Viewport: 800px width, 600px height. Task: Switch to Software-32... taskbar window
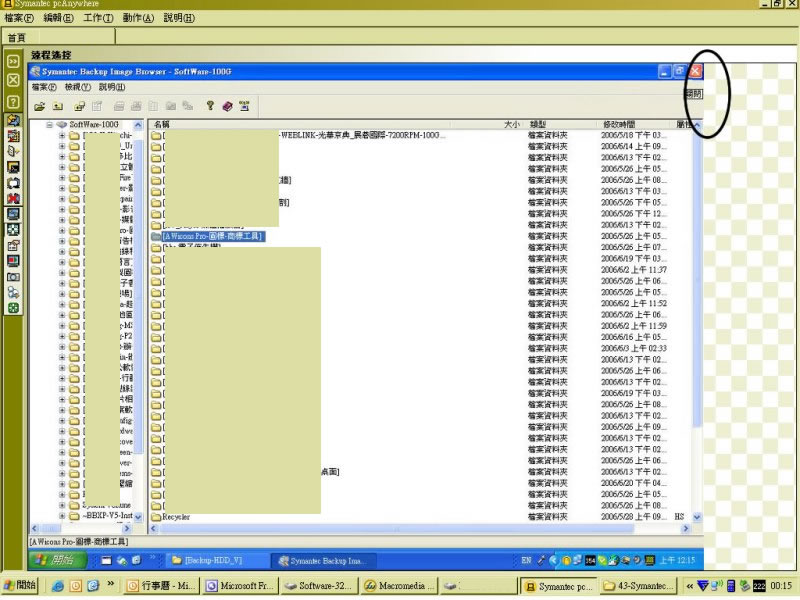[319, 586]
